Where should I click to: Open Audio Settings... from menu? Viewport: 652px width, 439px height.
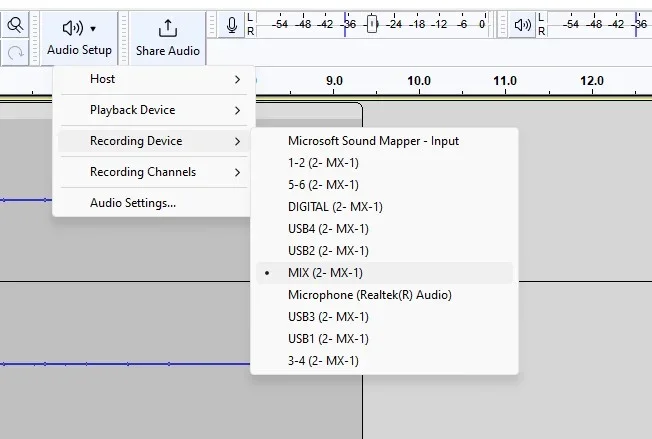[x=154, y=203]
